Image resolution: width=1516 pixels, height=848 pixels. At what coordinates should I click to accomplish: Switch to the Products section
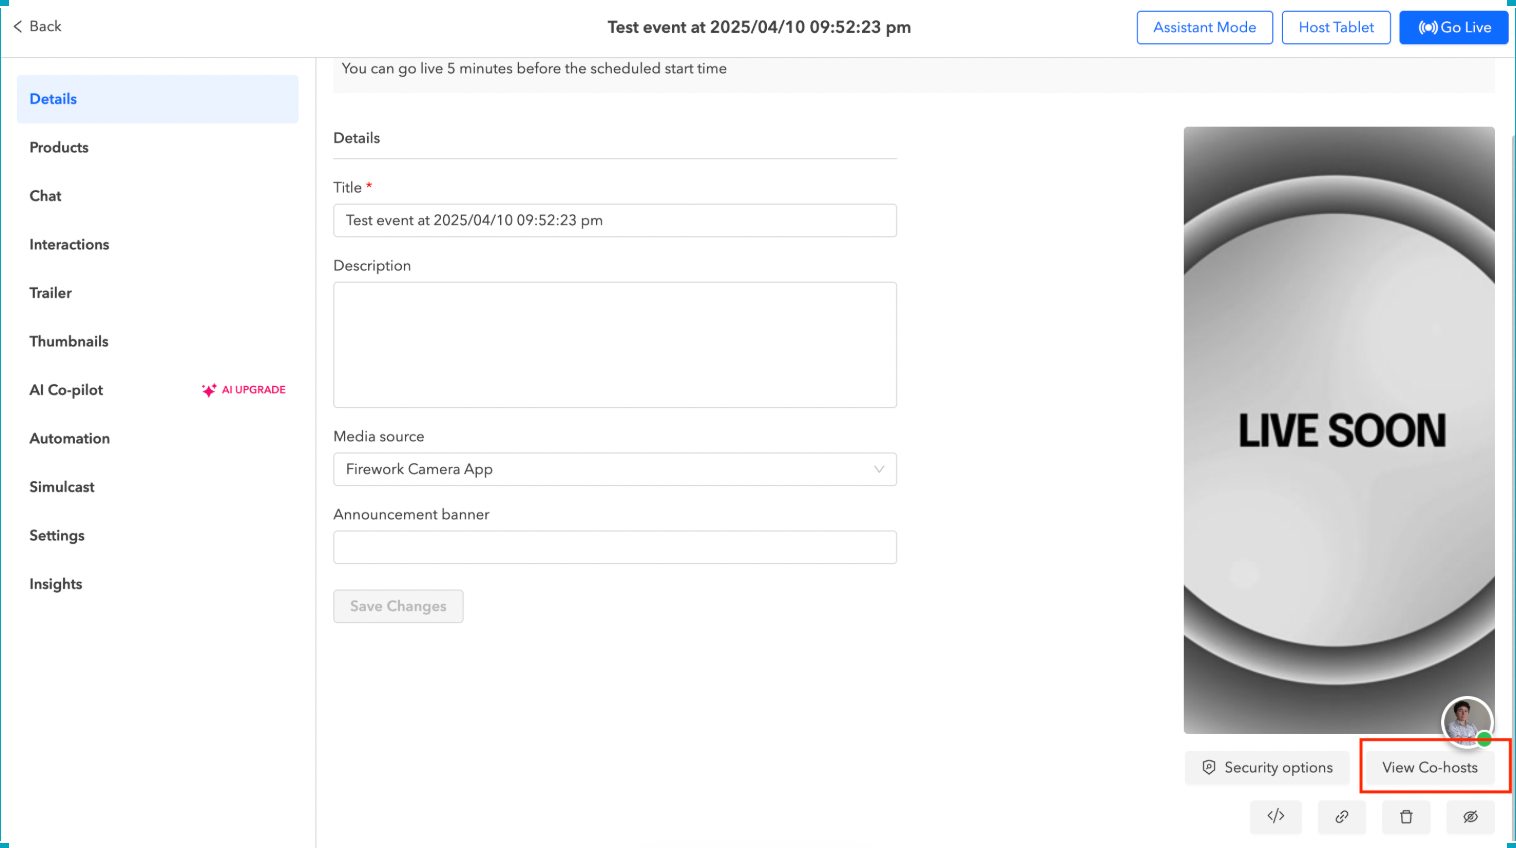[x=58, y=147]
